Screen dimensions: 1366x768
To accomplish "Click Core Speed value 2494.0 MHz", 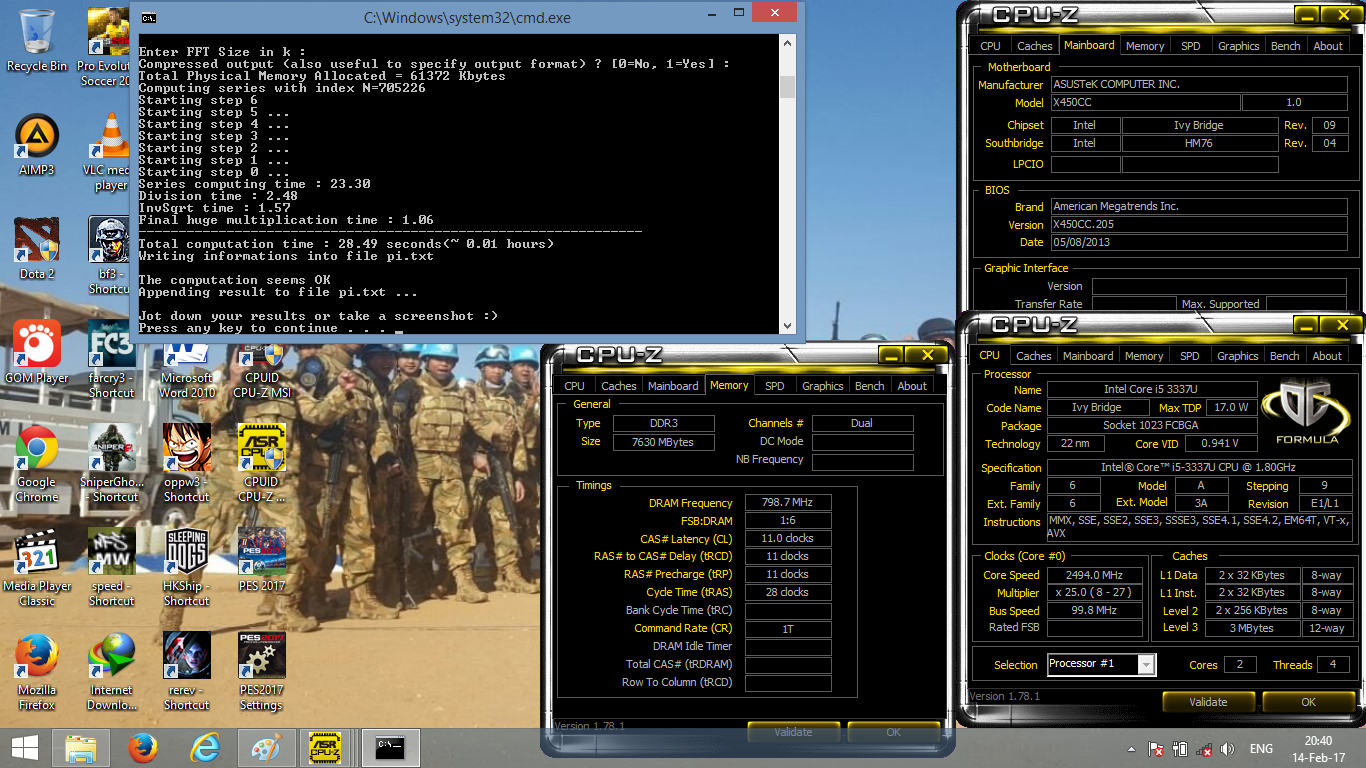I will 1095,575.
